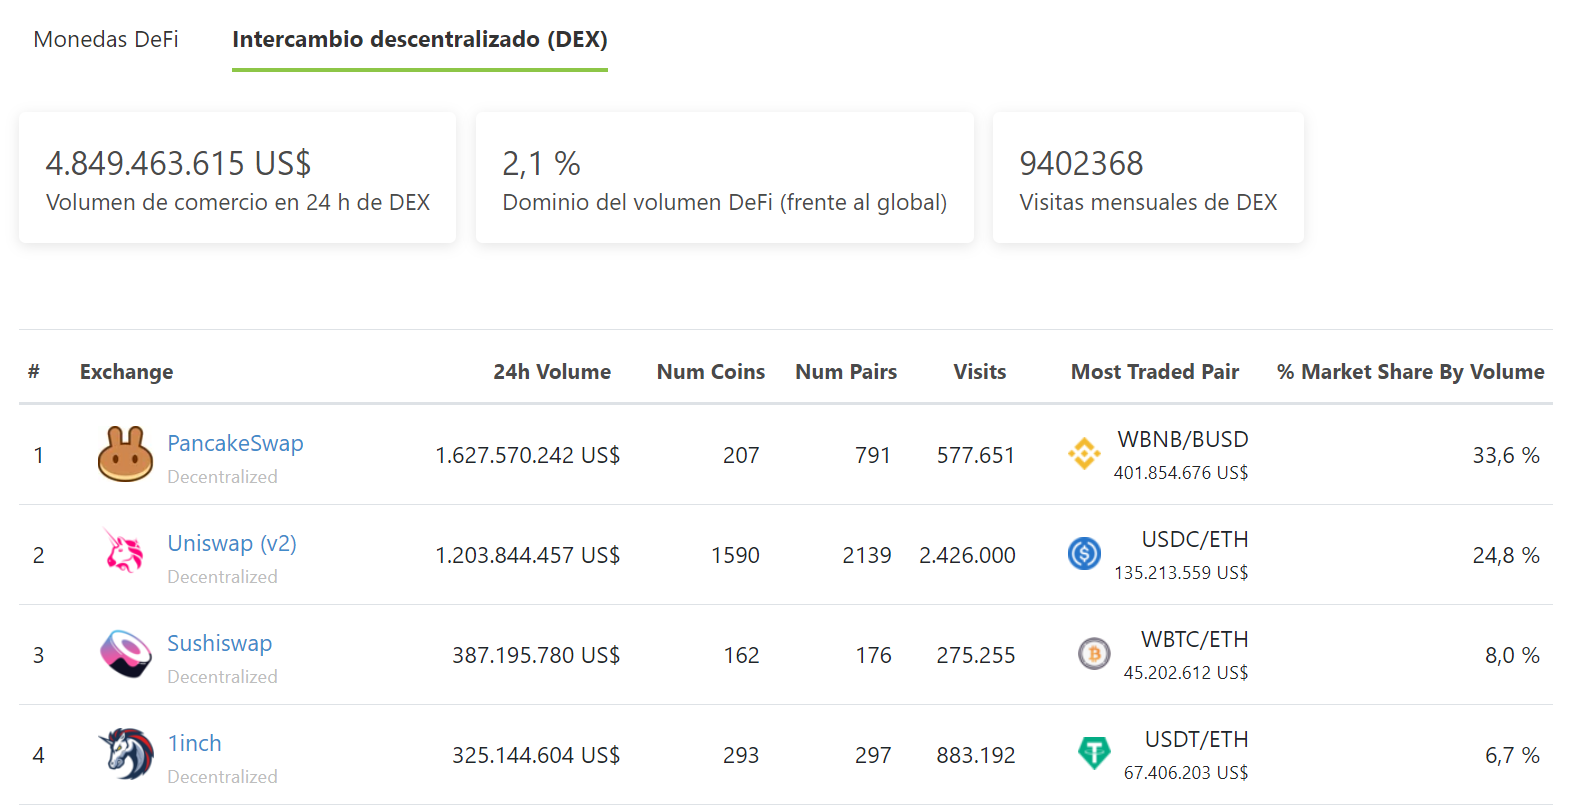Viewport: 1583px width, 807px height.
Task: Click the 2,1 % DeFi dominance value
Action: pos(541,163)
